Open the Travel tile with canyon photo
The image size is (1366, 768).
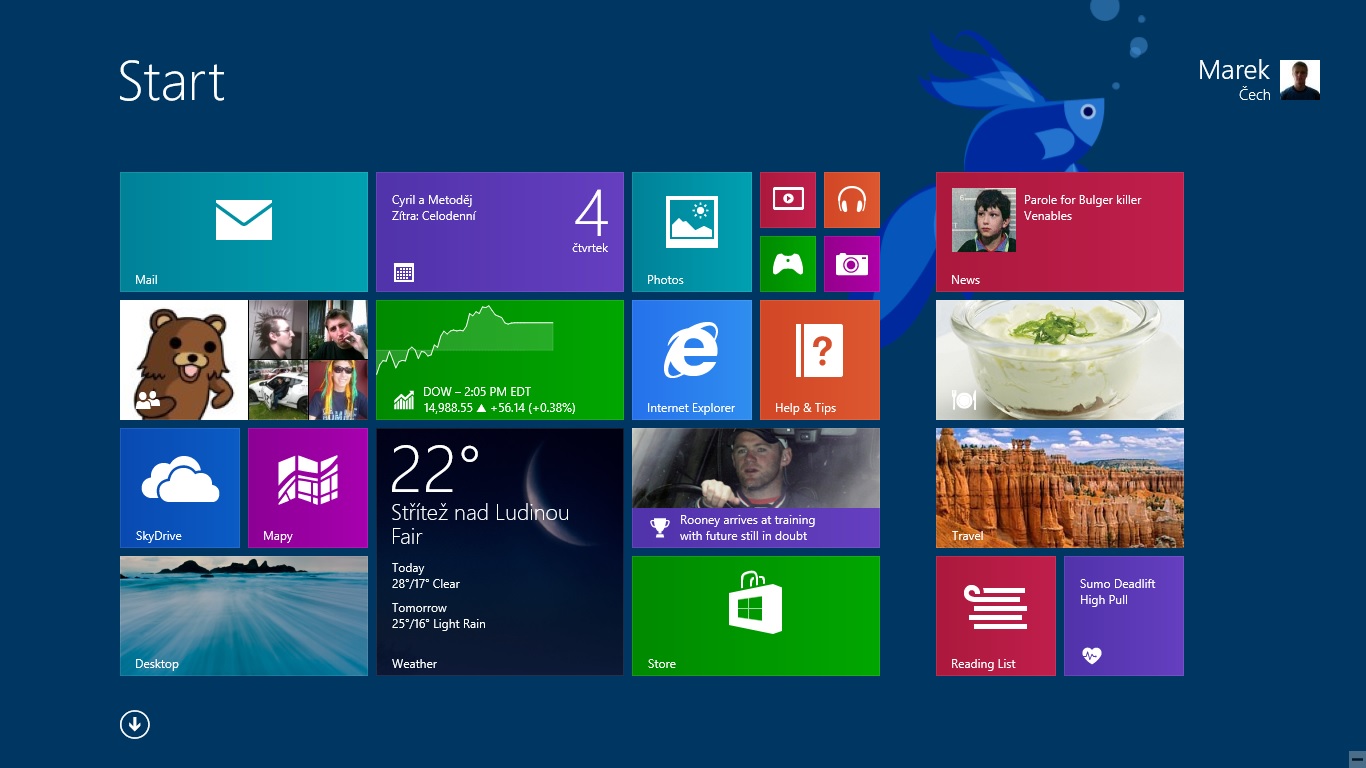(x=1060, y=488)
